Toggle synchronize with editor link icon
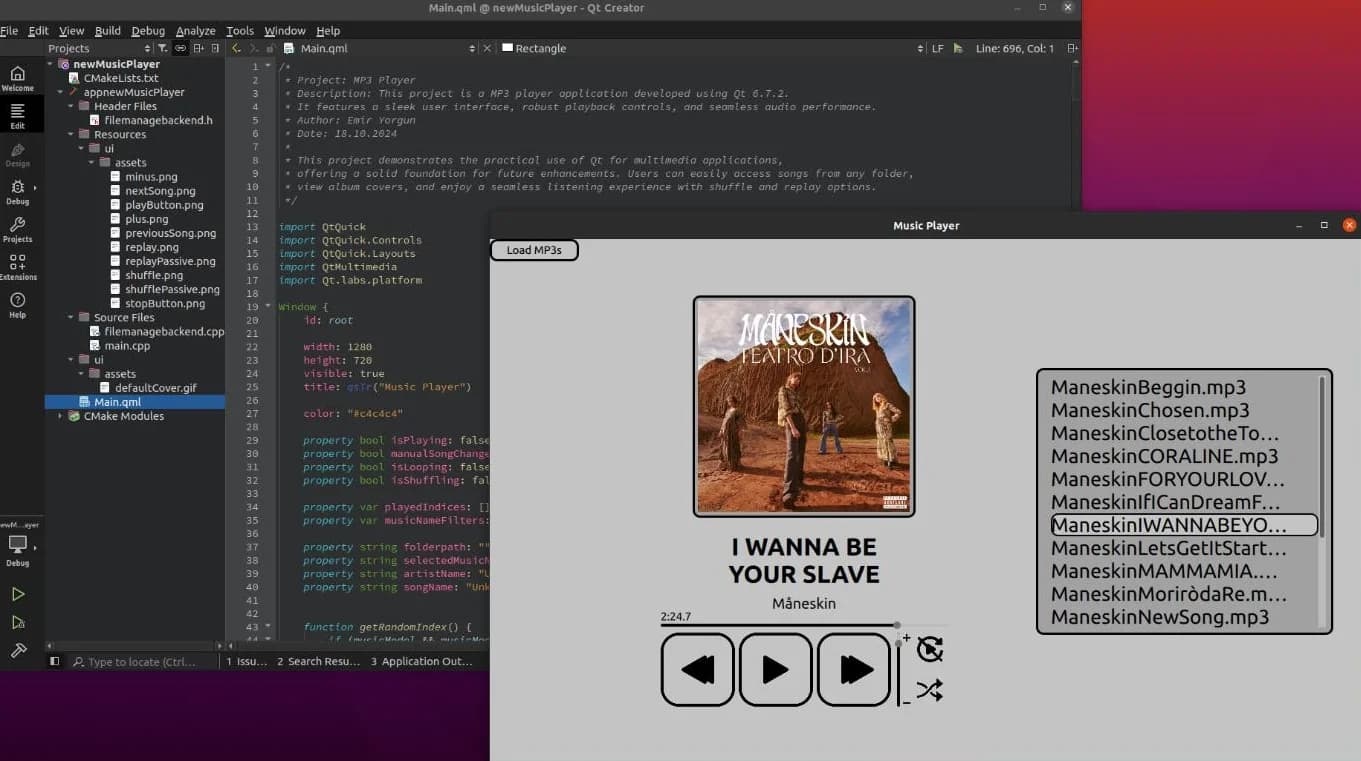1361x761 pixels. click(x=180, y=48)
